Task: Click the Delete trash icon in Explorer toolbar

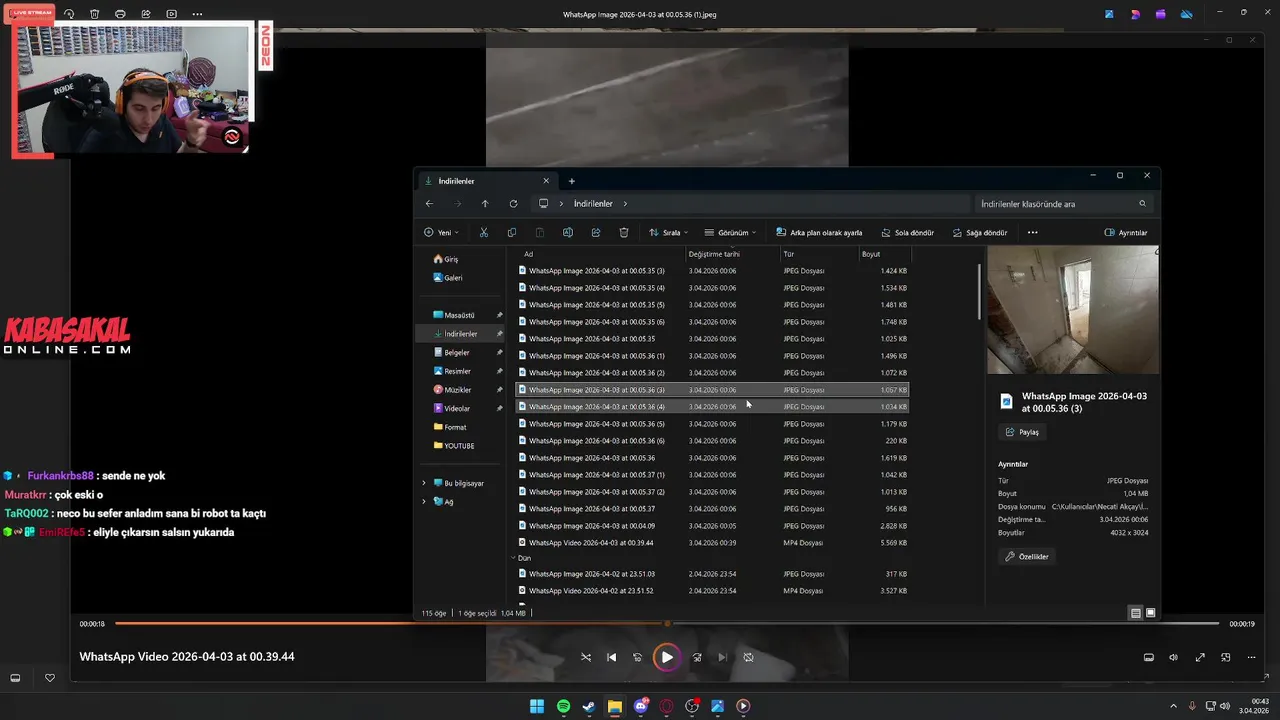Action: [624, 232]
